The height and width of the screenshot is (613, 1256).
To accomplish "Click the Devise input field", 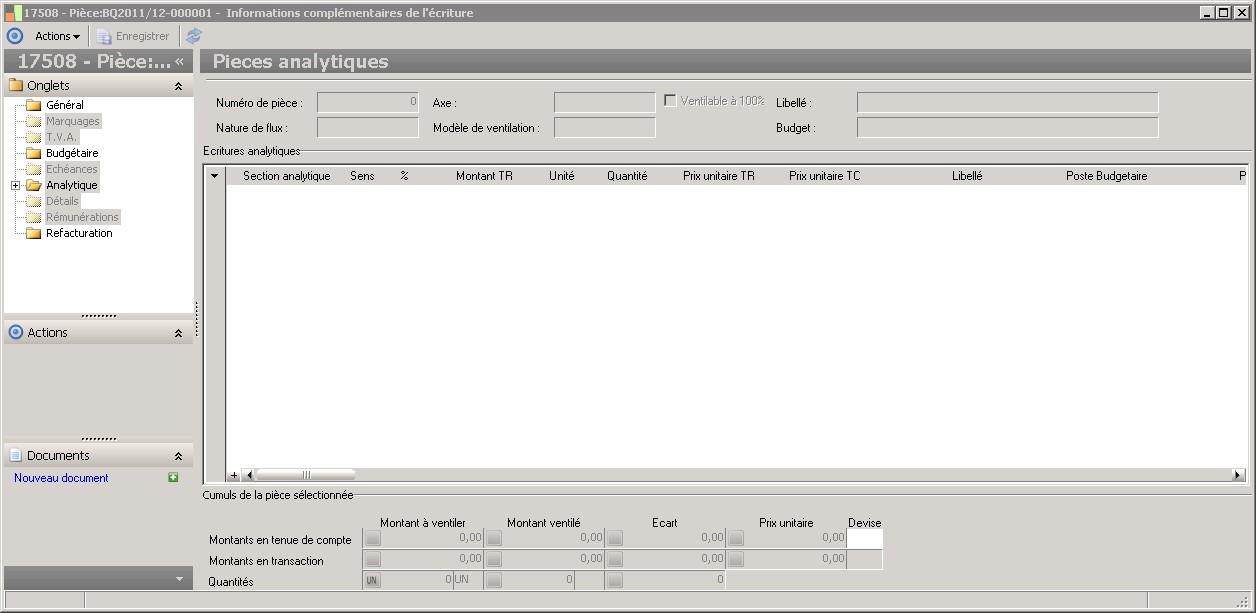I will (864, 539).
